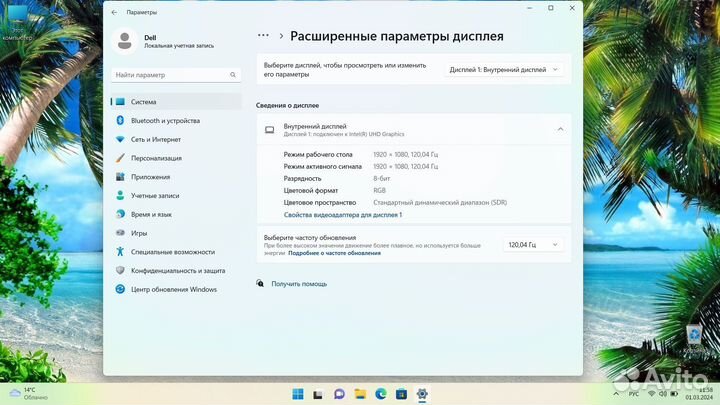Open the Приложения section

176,177
